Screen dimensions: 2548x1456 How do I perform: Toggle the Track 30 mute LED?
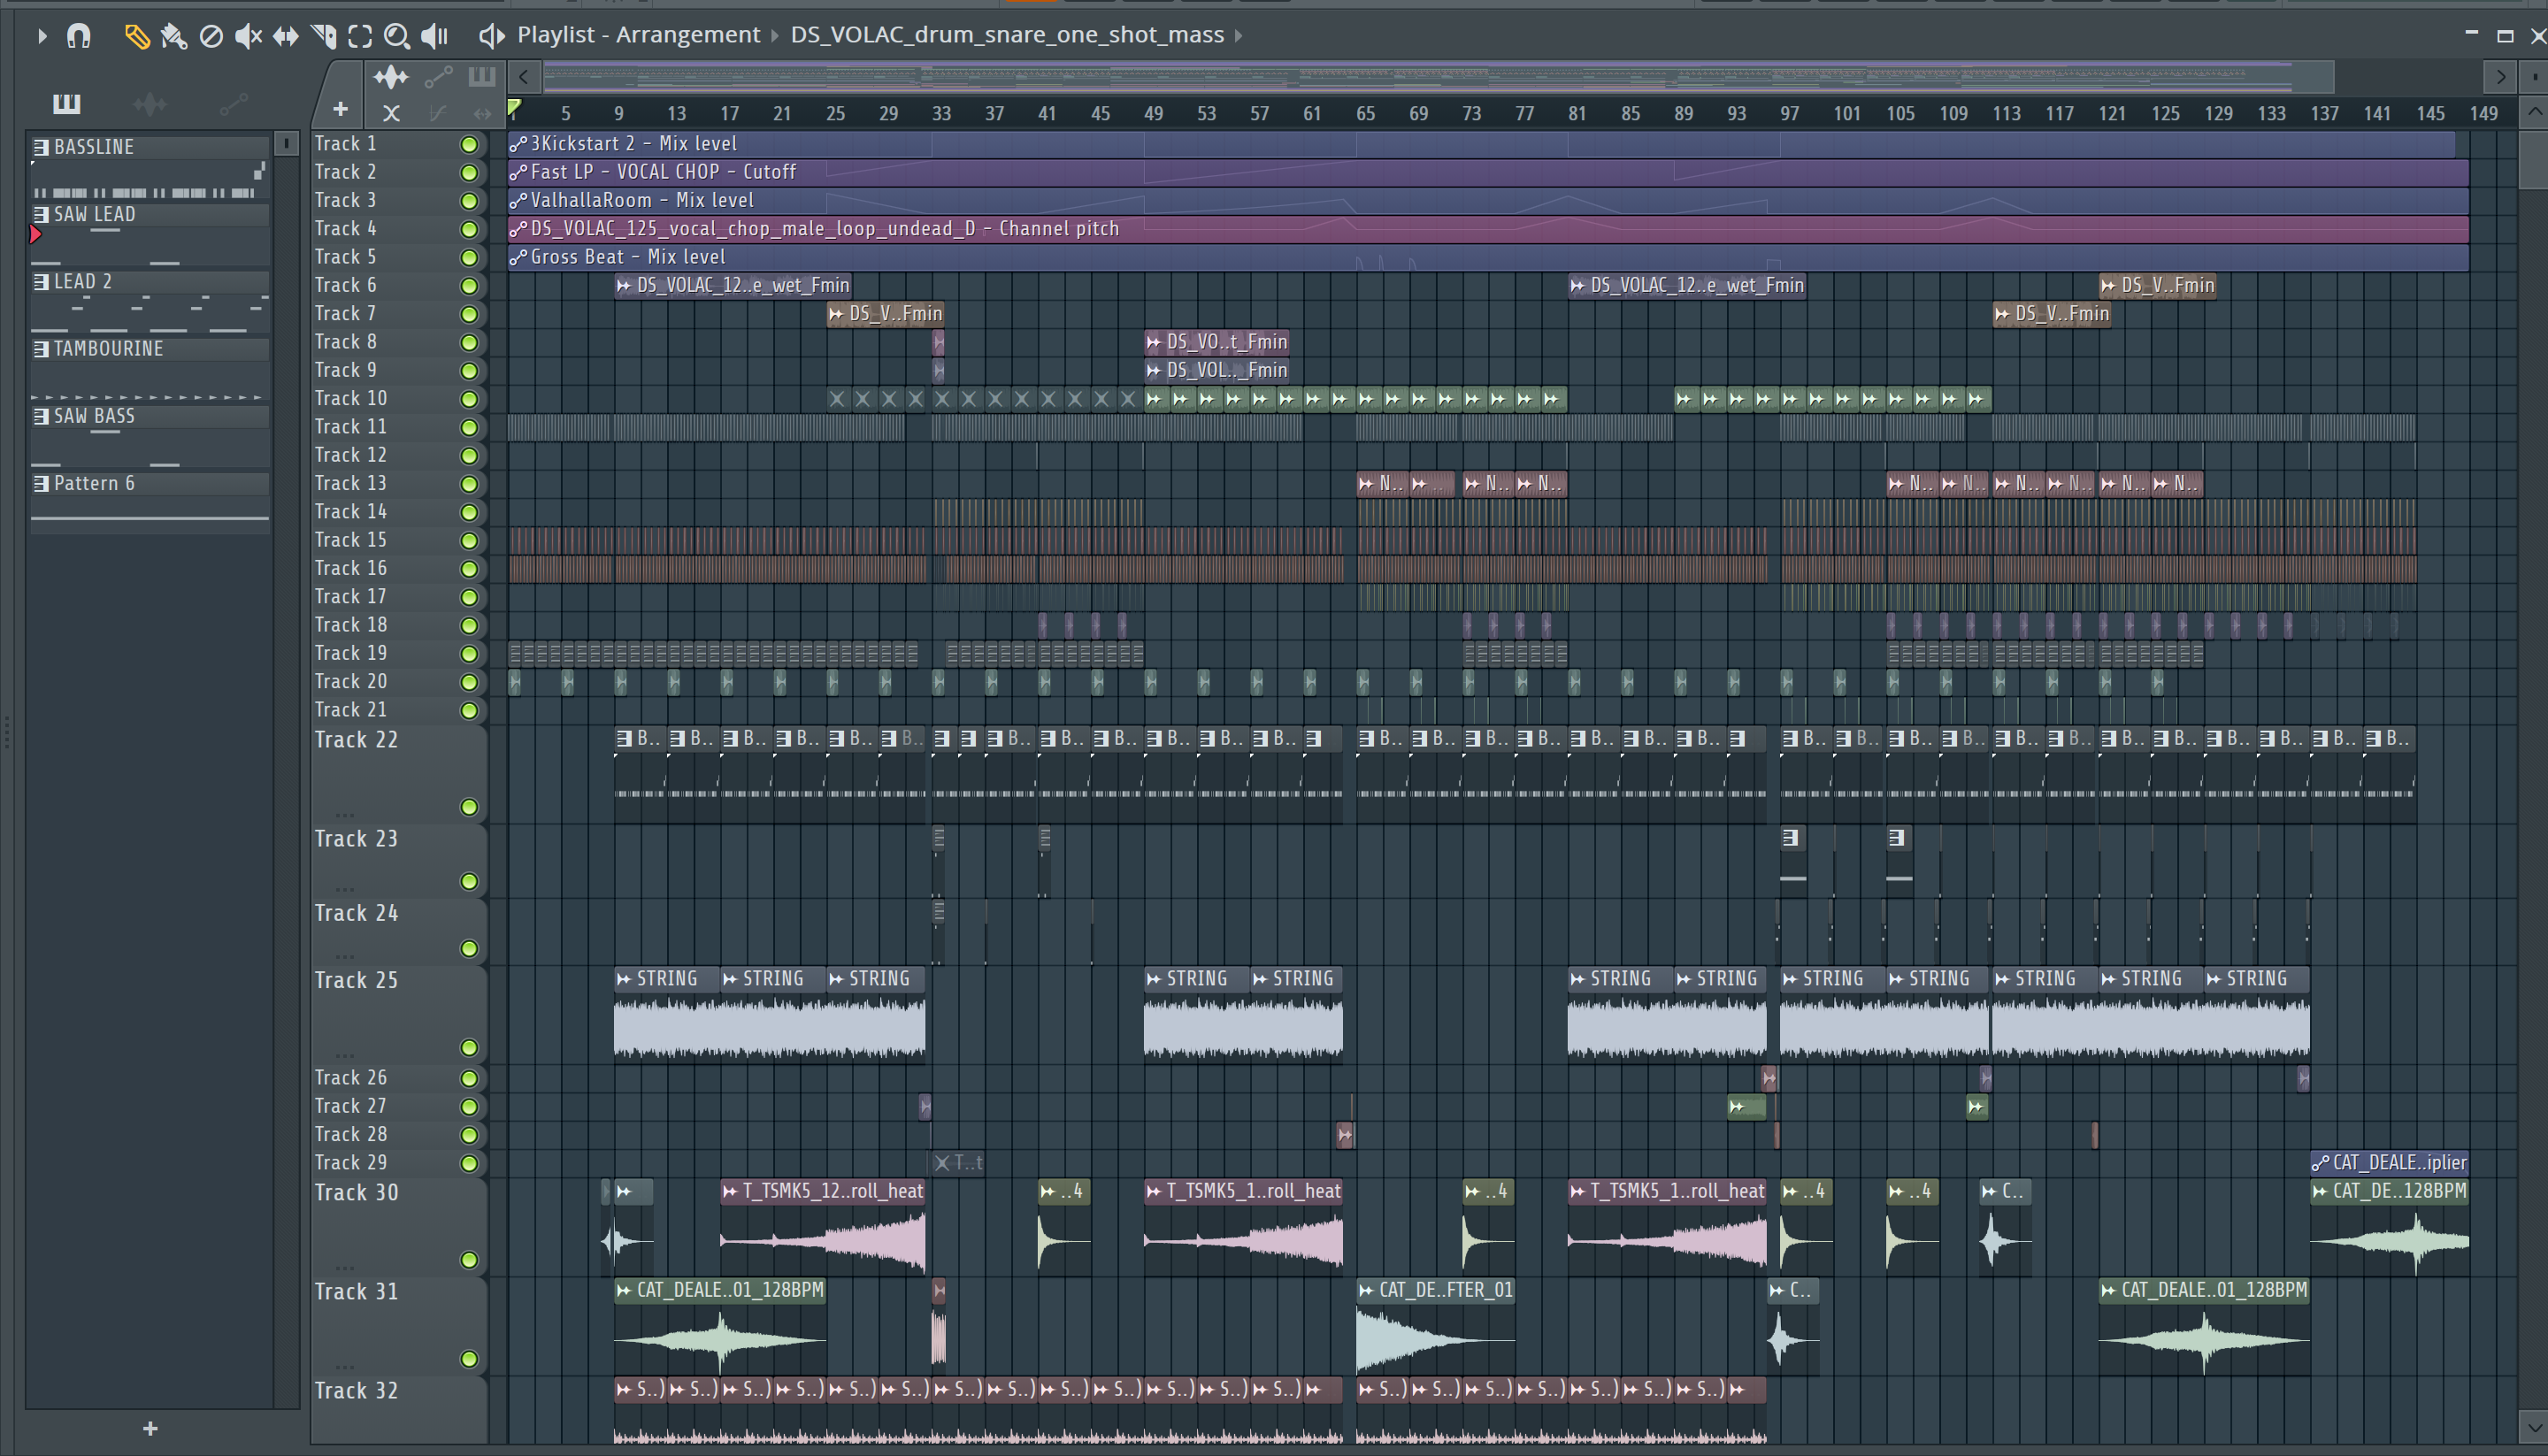469,1260
